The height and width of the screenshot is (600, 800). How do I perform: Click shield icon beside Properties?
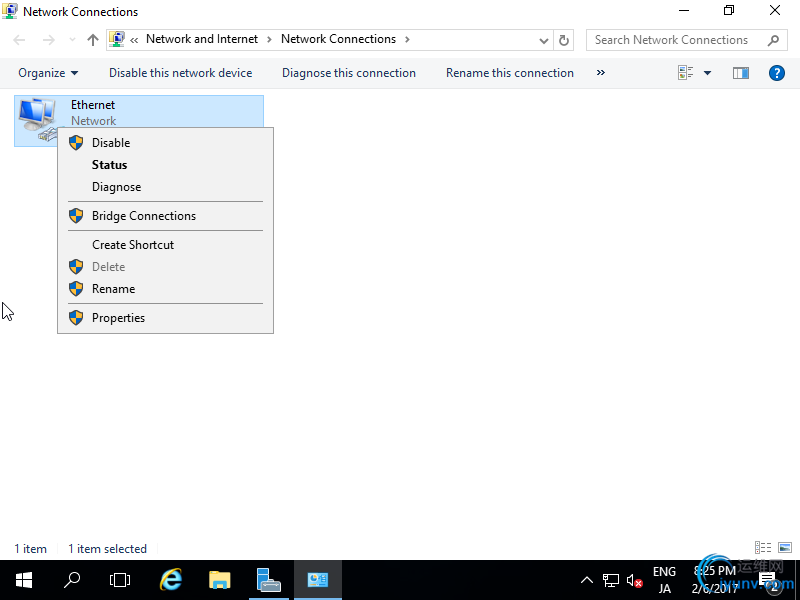[x=76, y=318]
